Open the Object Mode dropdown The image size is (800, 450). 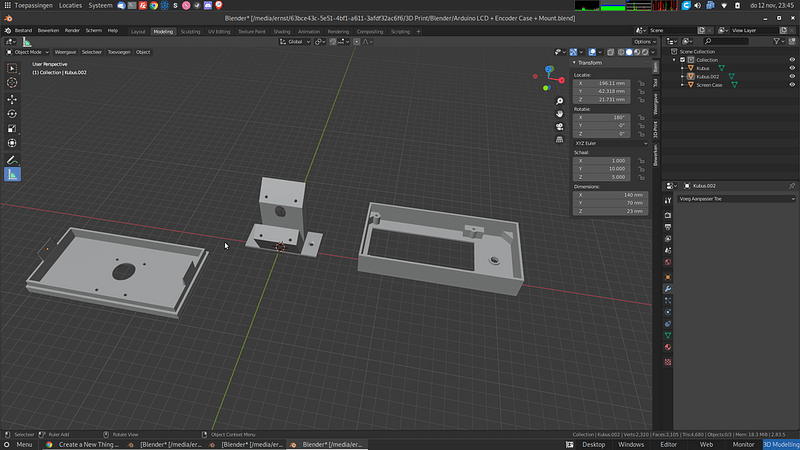[28, 52]
